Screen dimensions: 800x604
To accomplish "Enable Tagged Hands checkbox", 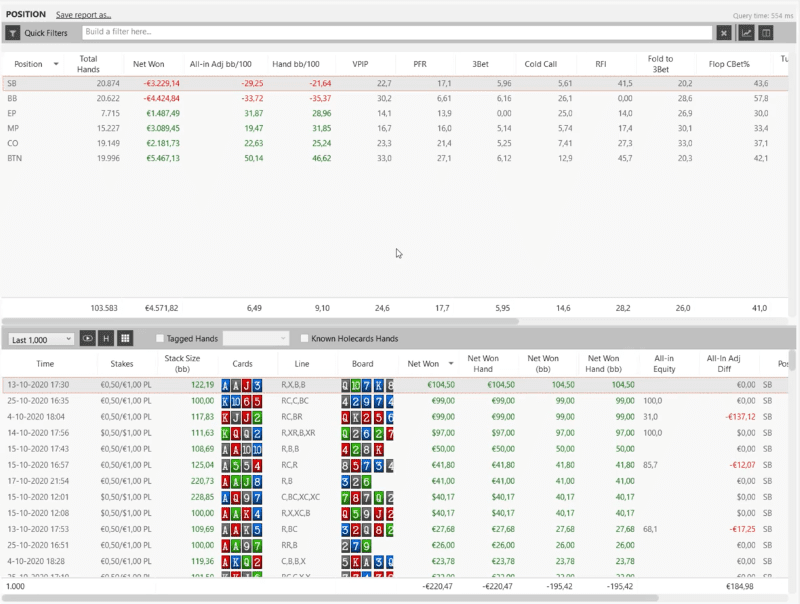I will tap(161, 339).
